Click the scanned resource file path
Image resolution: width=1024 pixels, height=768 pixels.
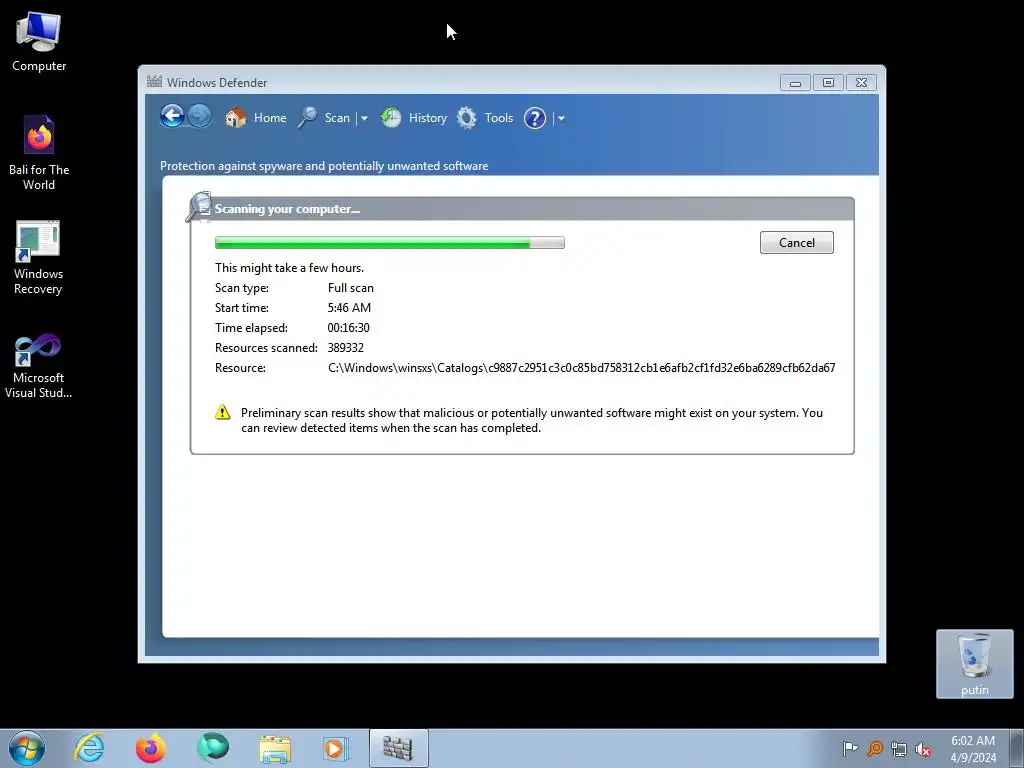[582, 368]
